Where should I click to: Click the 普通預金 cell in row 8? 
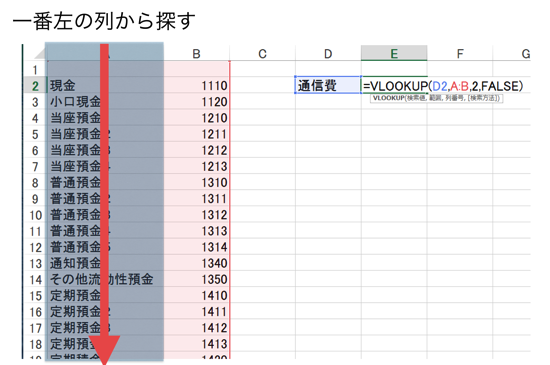pyautogui.click(x=105, y=182)
